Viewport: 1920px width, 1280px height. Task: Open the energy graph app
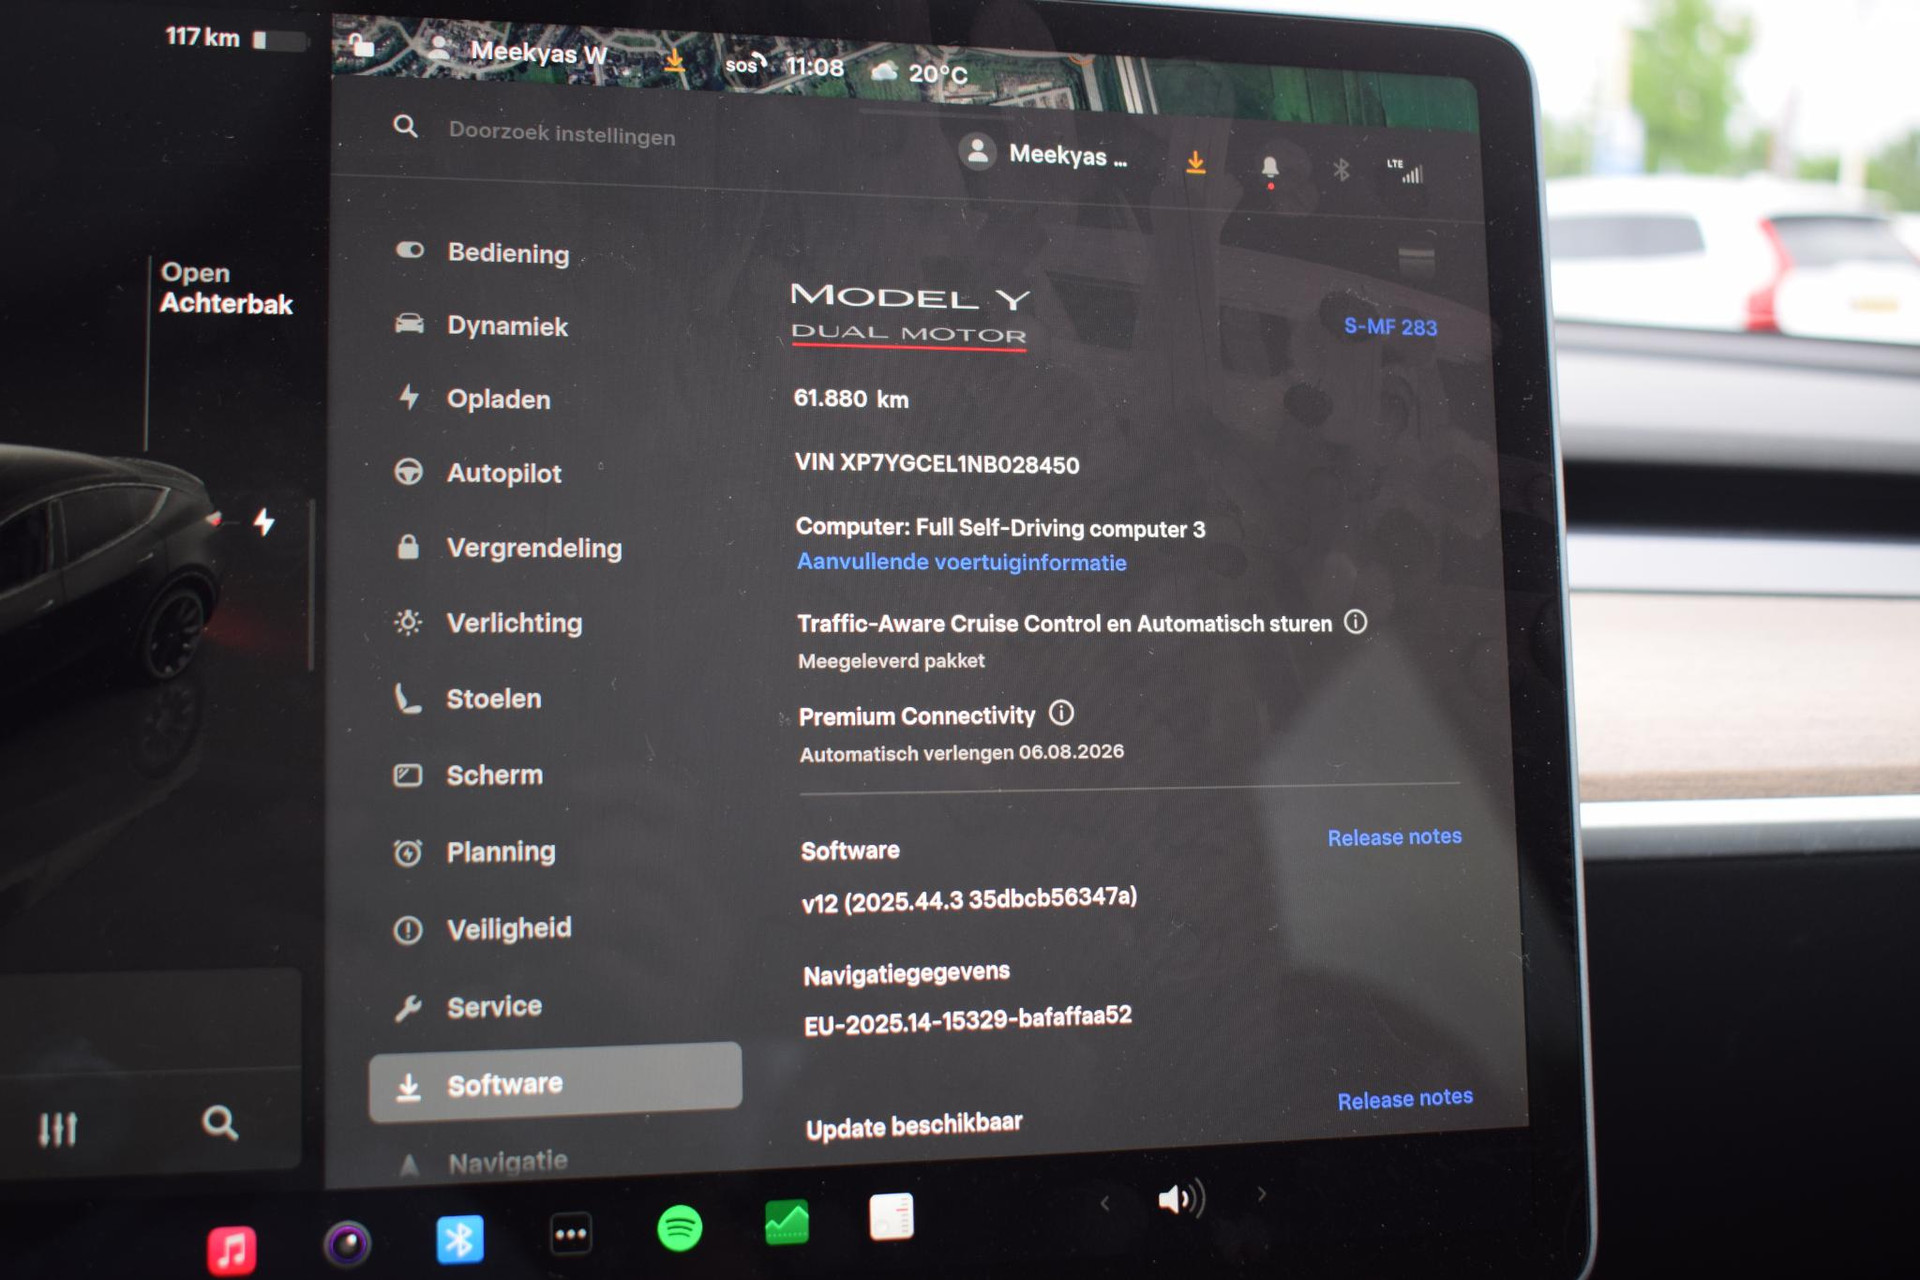click(787, 1222)
